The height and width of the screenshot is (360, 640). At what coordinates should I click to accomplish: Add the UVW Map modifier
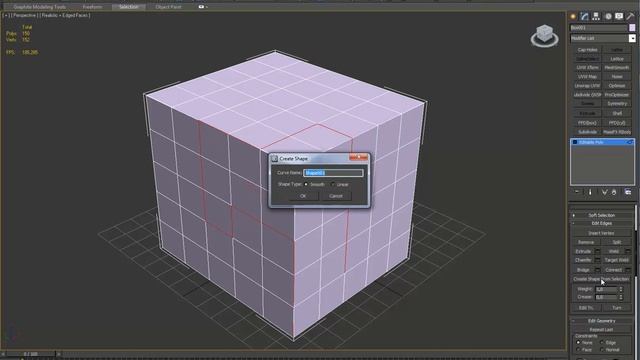tap(587, 77)
